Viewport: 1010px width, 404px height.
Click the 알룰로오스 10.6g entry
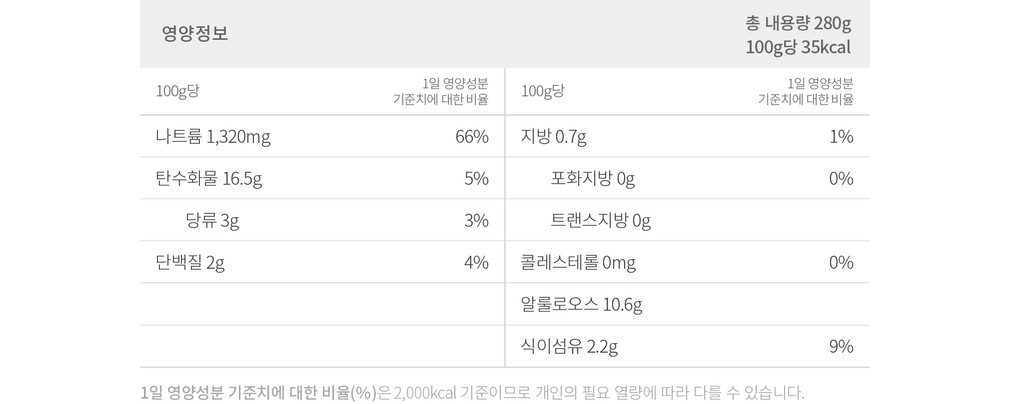pyautogui.click(x=581, y=305)
